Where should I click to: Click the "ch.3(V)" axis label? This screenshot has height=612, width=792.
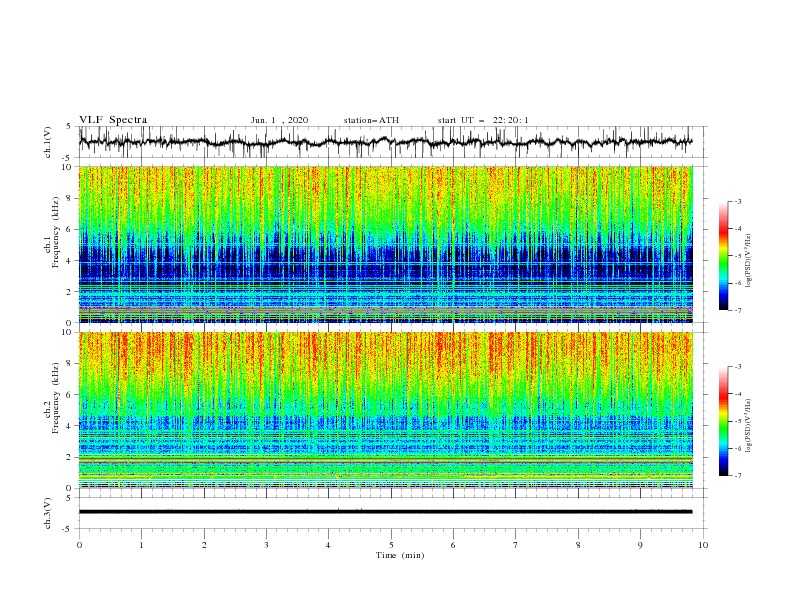(48, 513)
